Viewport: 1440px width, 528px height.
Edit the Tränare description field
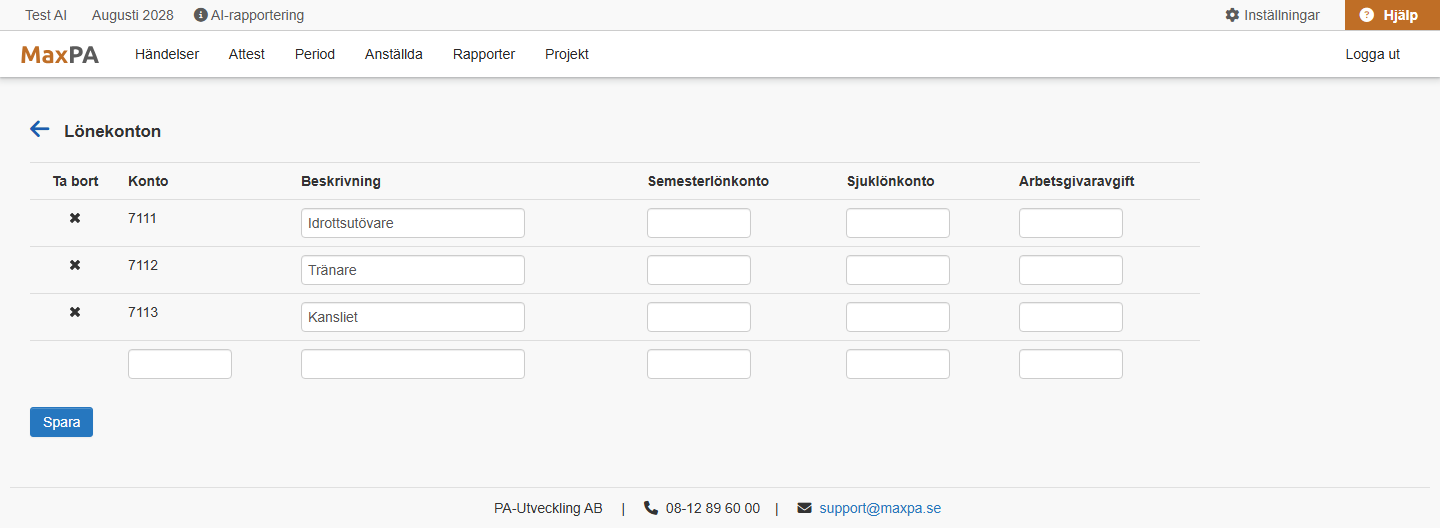[413, 270]
